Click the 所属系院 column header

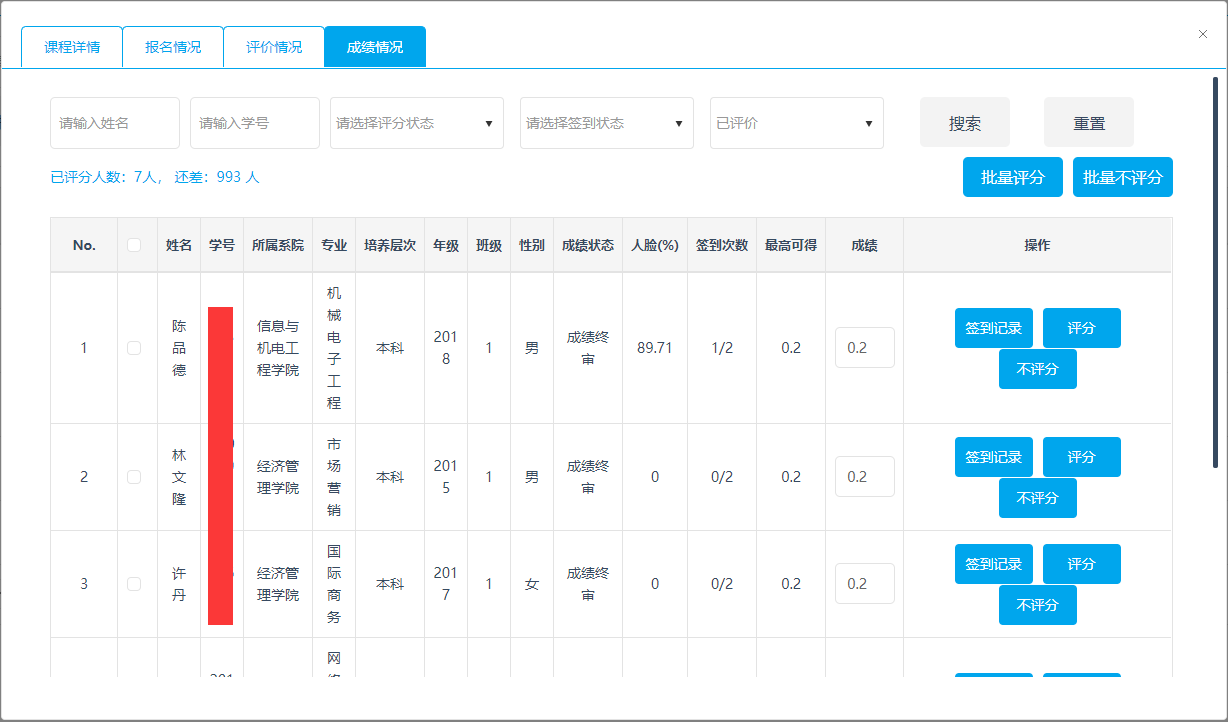click(x=278, y=245)
